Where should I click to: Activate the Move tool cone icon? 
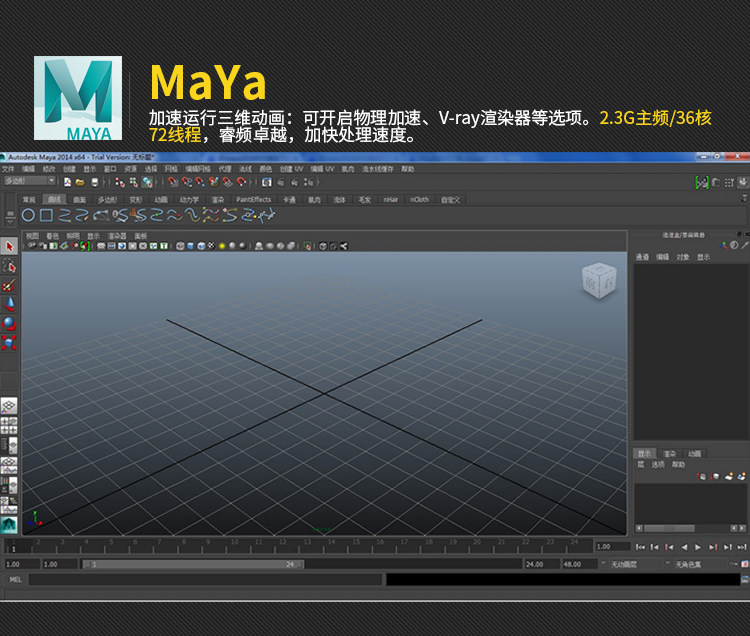[9, 304]
